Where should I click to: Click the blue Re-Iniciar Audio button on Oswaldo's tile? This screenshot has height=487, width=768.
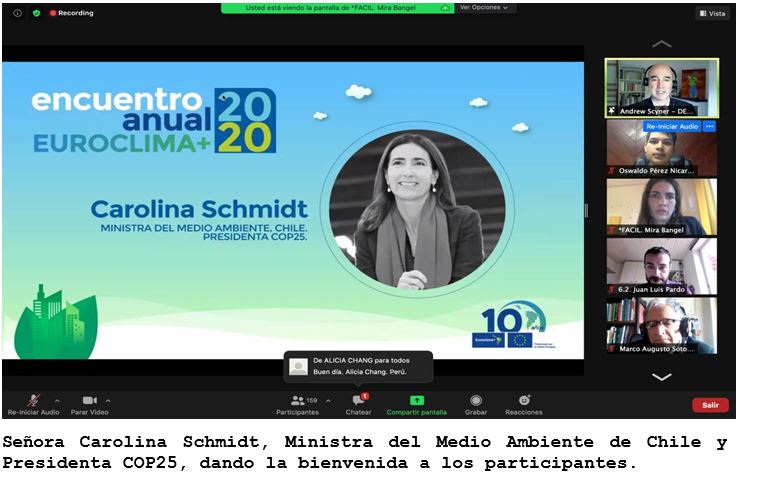(x=672, y=126)
